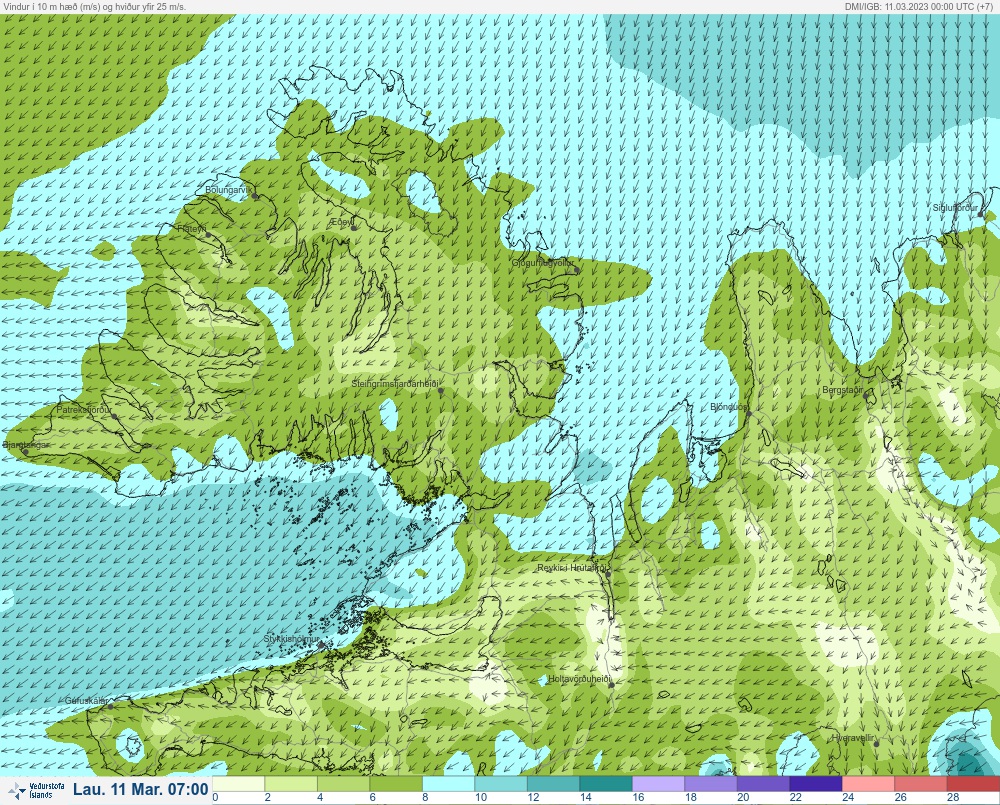Click the Patreksfjörður station label
Viewport: 1000px width, 805px height.
(84, 410)
